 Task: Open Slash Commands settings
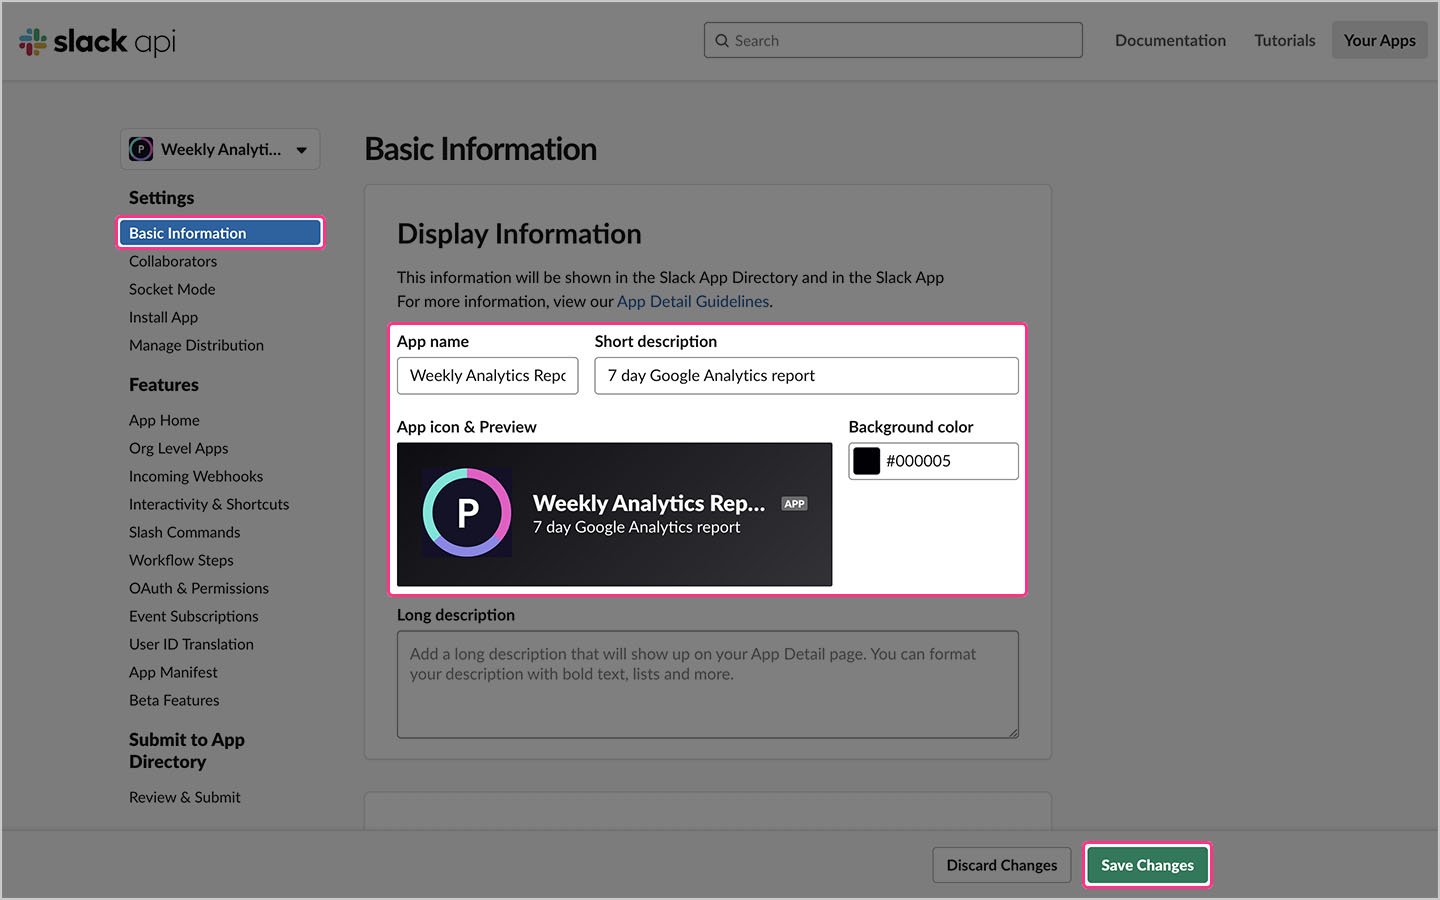(x=184, y=532)
